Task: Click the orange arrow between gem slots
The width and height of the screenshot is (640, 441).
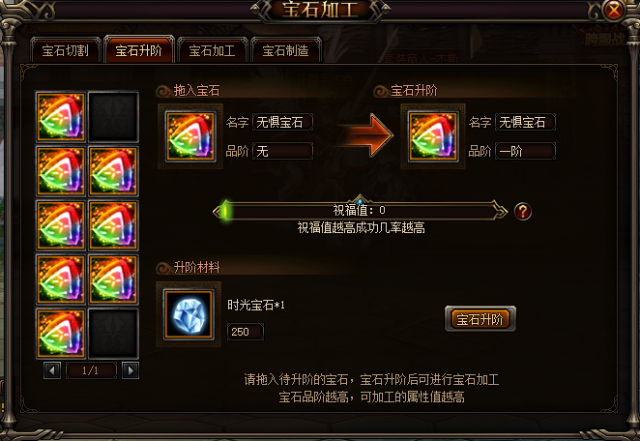Action: point(366,135)
